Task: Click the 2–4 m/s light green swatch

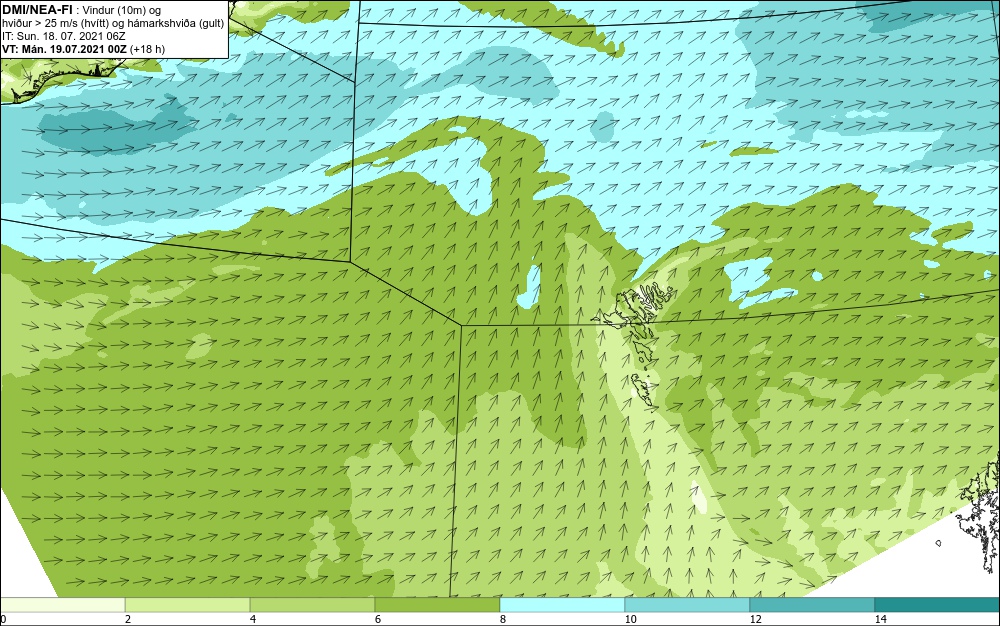Action: tap(188, 605)
